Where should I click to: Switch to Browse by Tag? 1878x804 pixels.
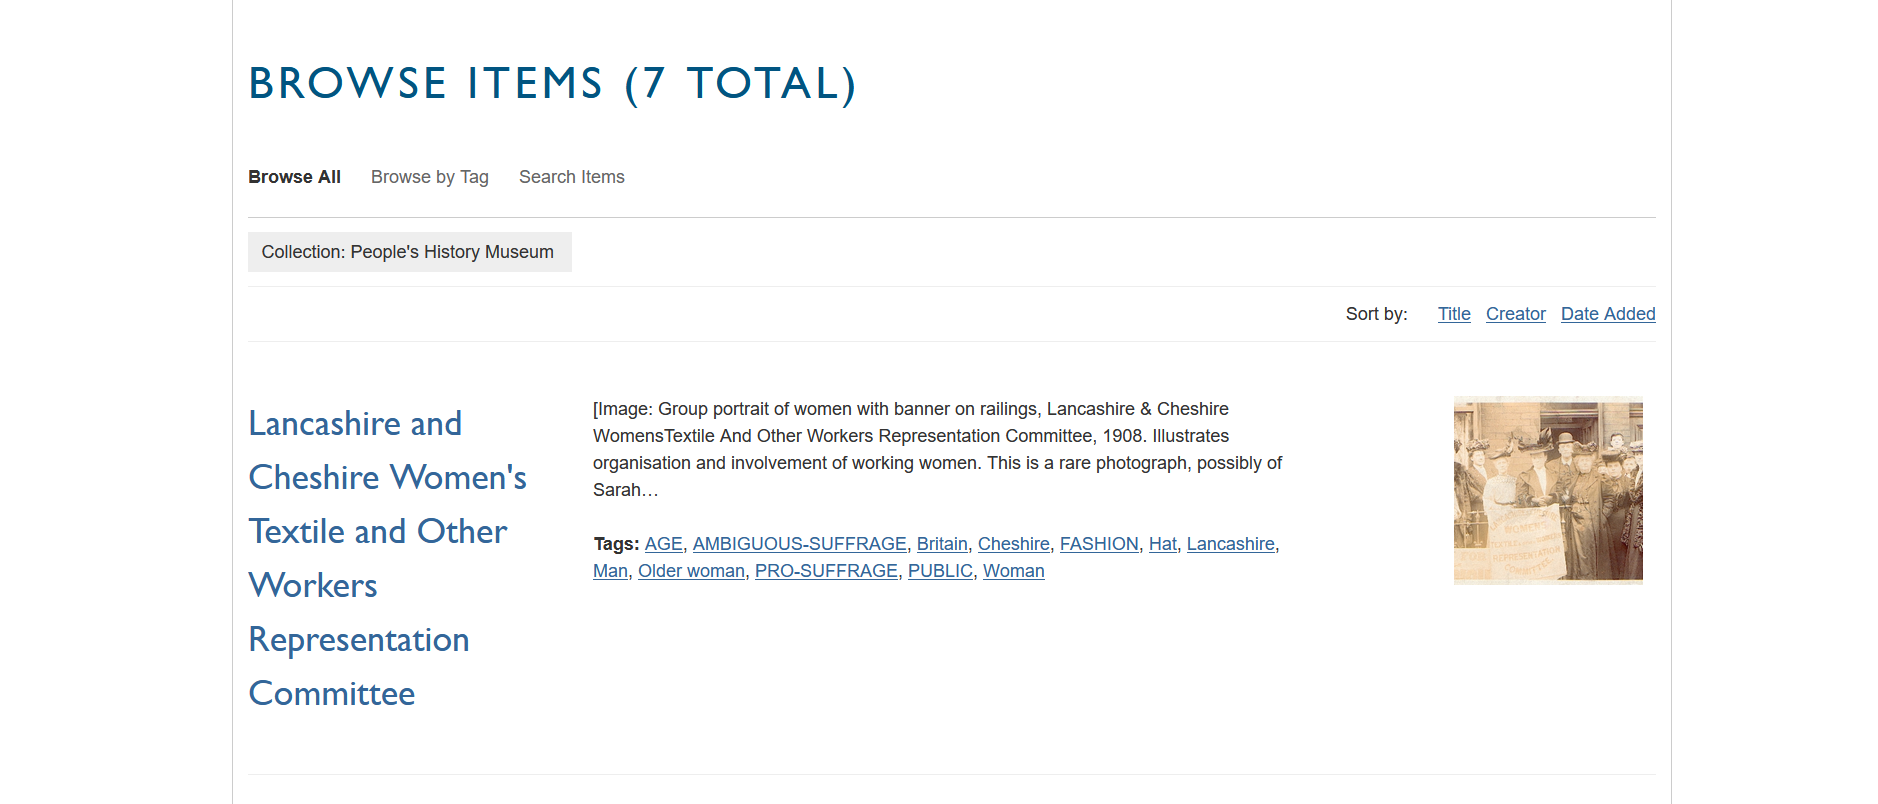(x=429, y=177)
